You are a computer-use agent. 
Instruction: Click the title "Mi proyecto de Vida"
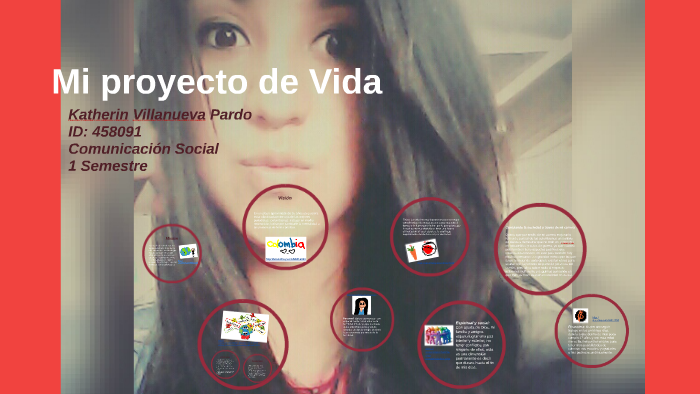click(x=217, y=82)
